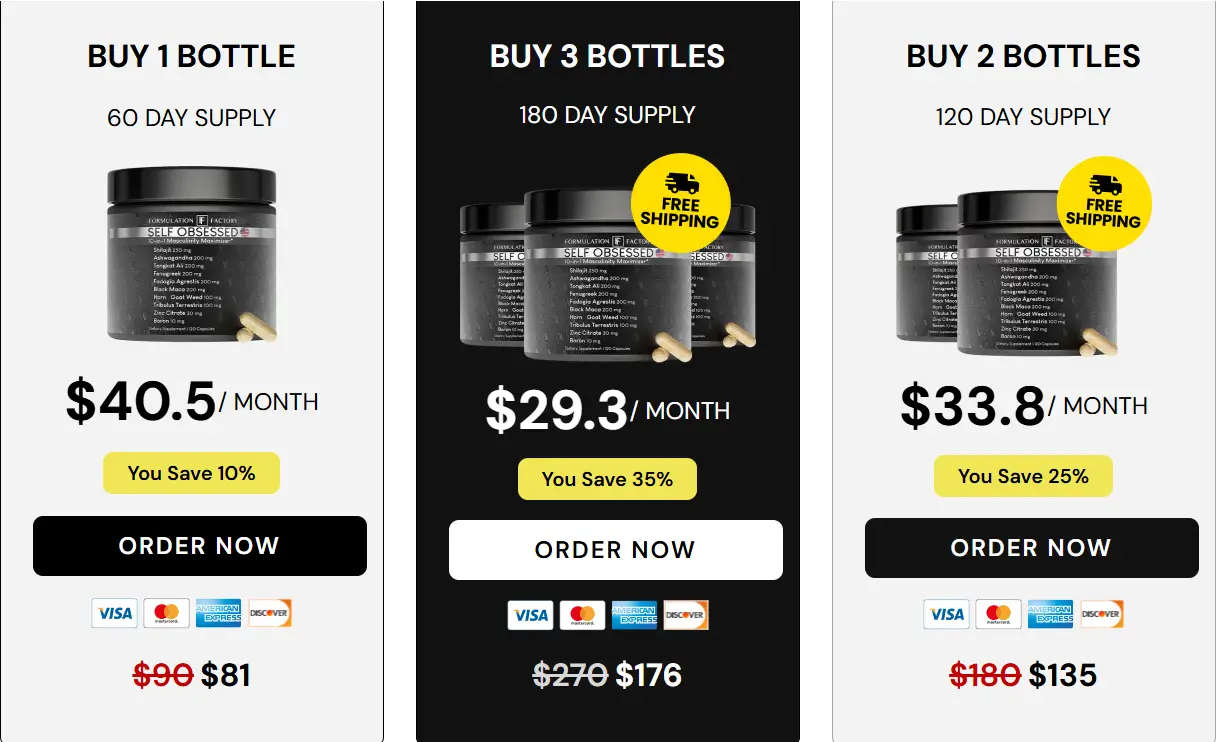Click Order Now for the 60 day supply
The width and height of the screenshot is (1216, 742).
click(200, 546)
